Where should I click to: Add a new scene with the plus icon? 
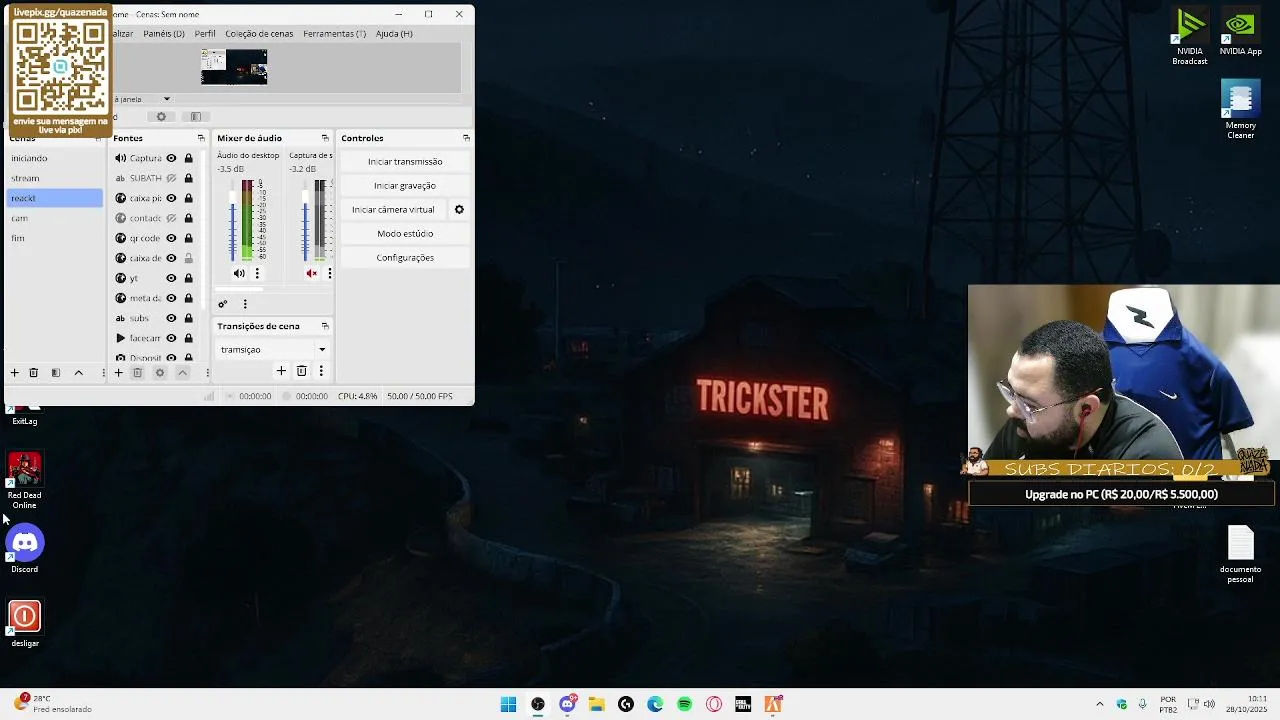pos(14,372)
